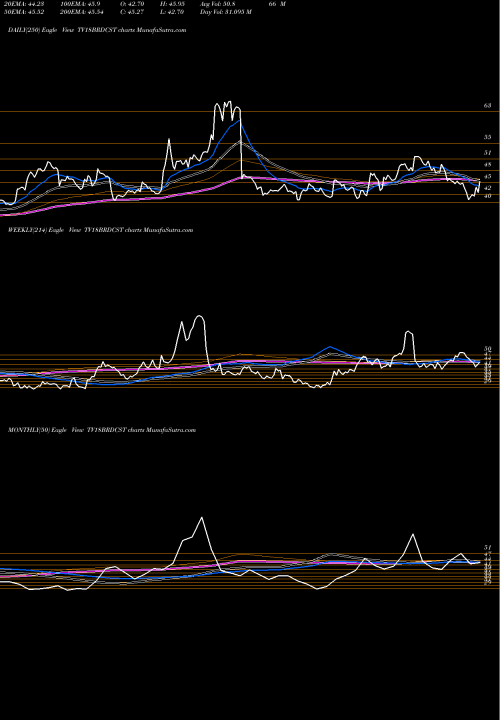
Task: Click the 63 price label on daily chart
Action: pyautogui.click(x=488, y=105)
